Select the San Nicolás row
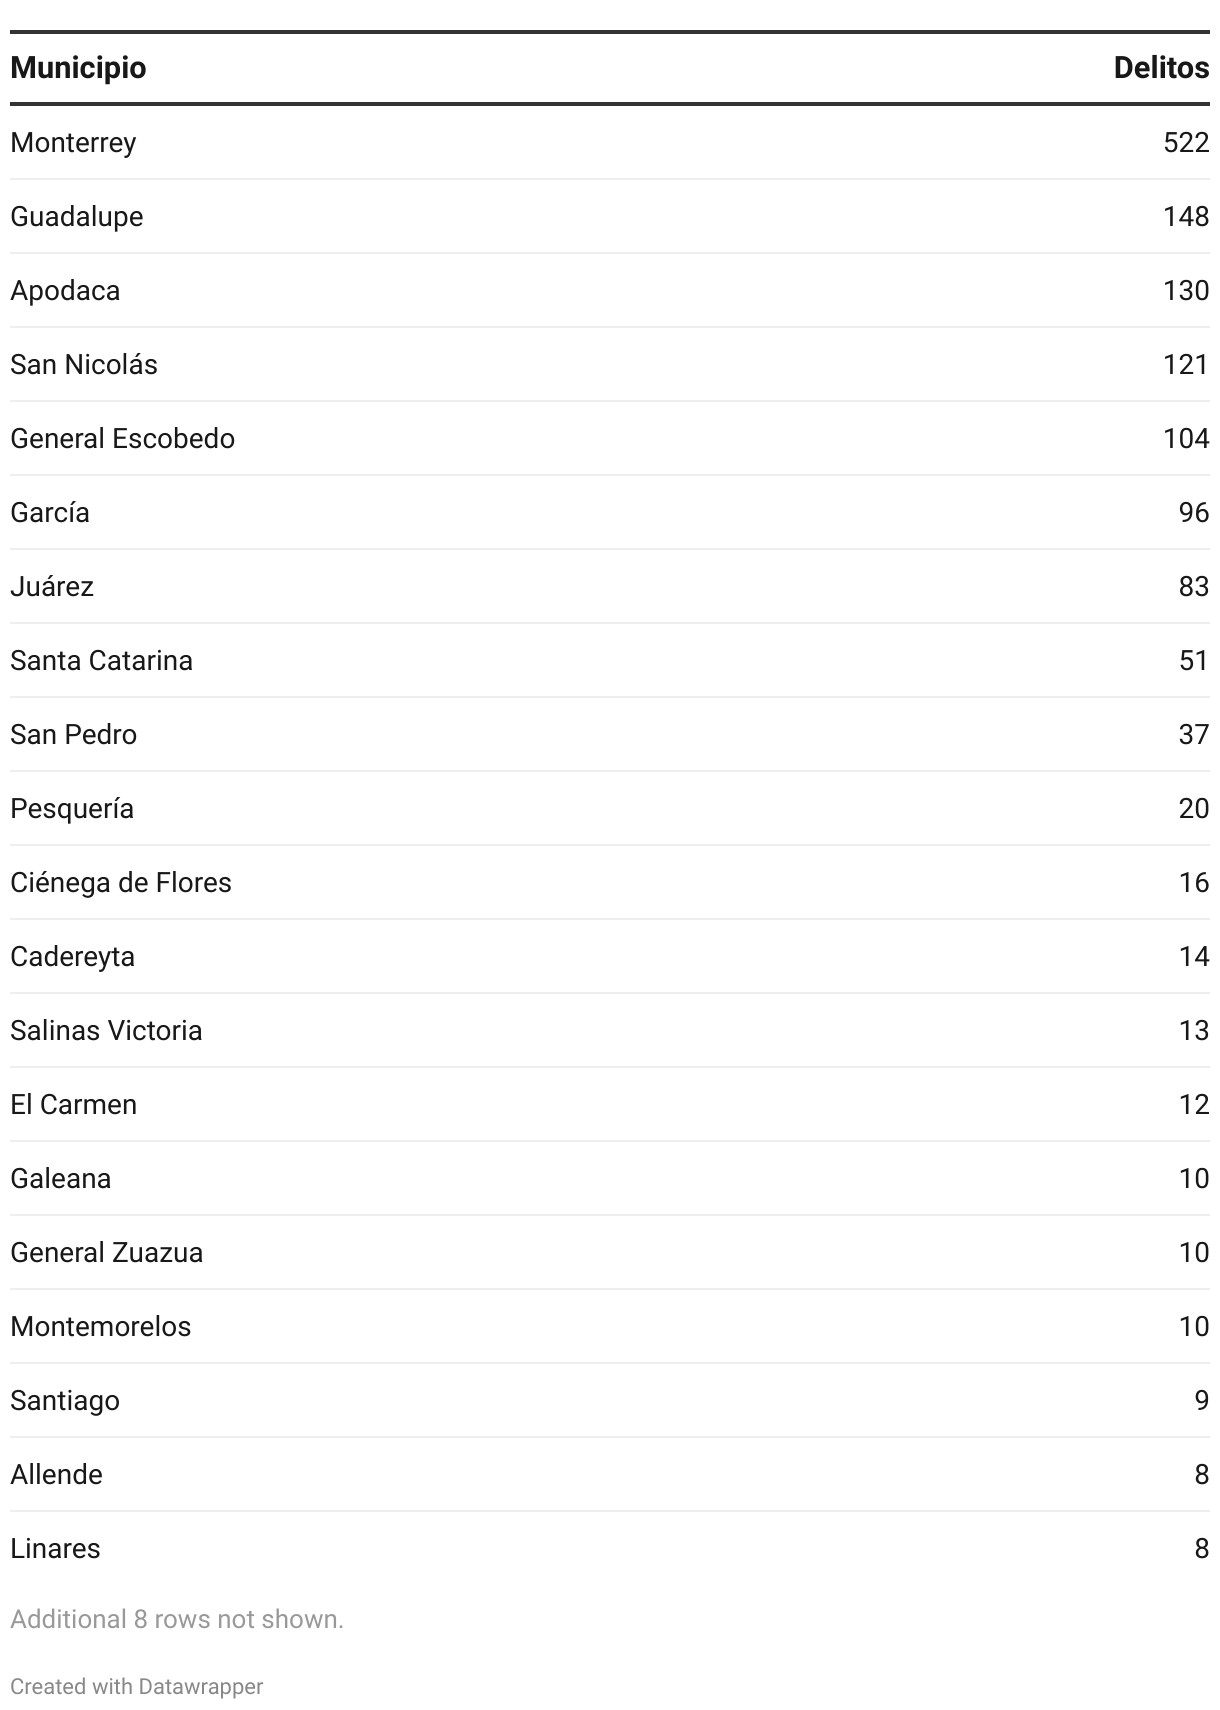The image size is (1220, 1710). click(610, 365)
